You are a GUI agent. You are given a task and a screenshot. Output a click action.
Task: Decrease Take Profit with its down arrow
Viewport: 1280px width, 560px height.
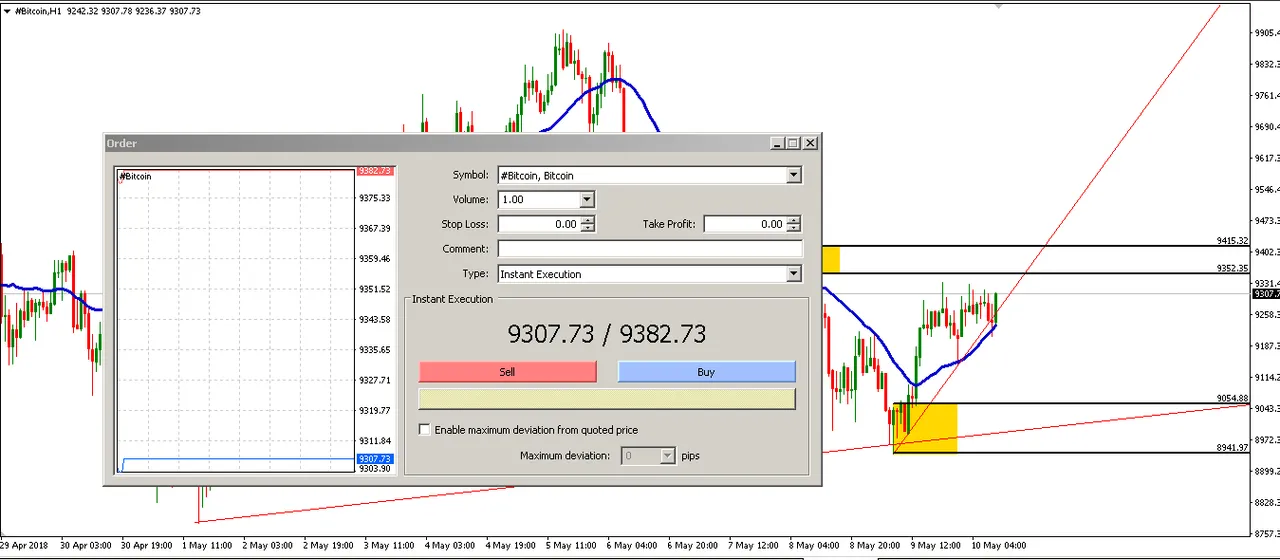coord(793,228)
